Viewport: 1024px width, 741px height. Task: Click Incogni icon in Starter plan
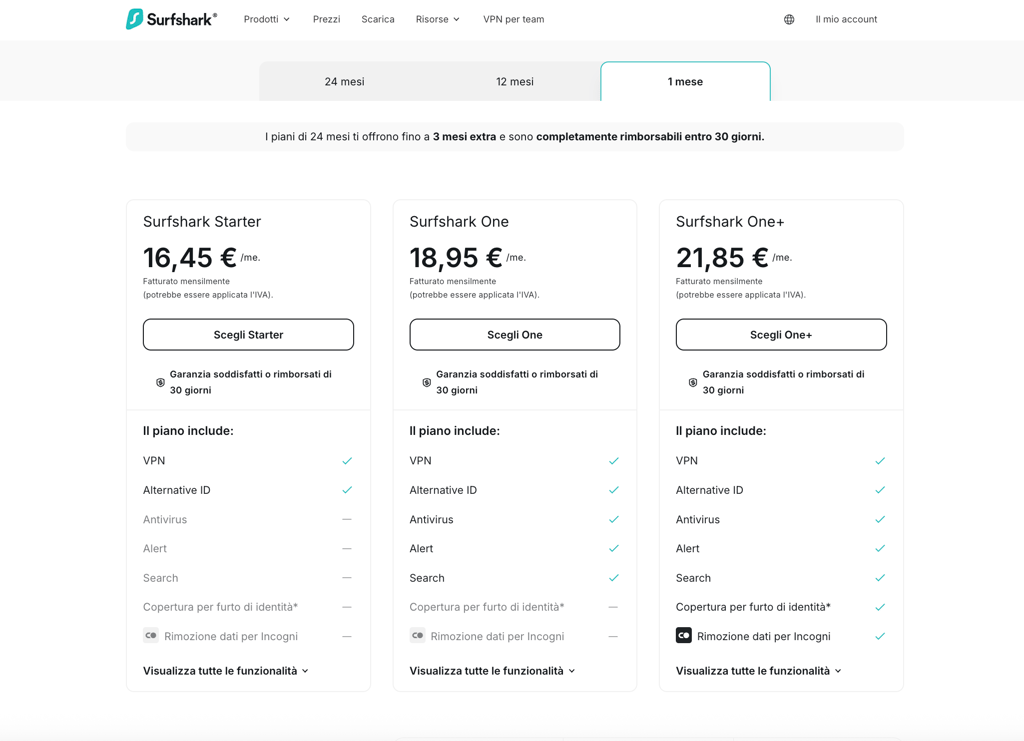point(151,635)
